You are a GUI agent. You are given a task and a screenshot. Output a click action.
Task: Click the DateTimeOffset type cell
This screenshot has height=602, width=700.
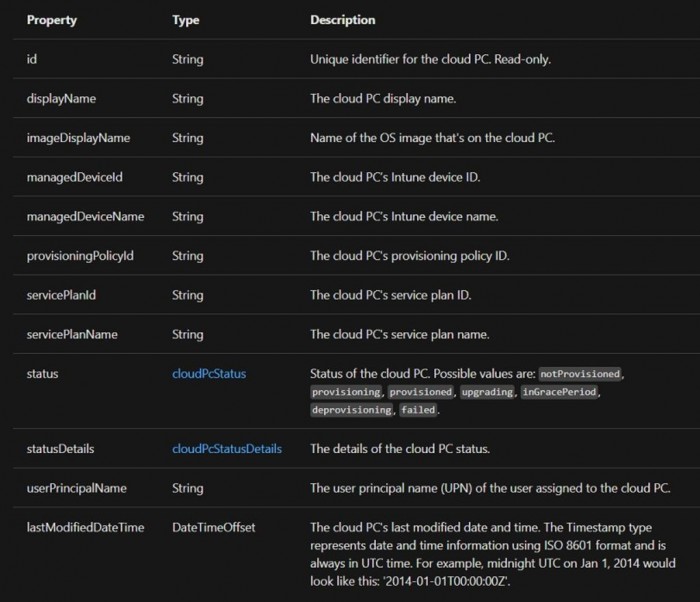[213, 527]
